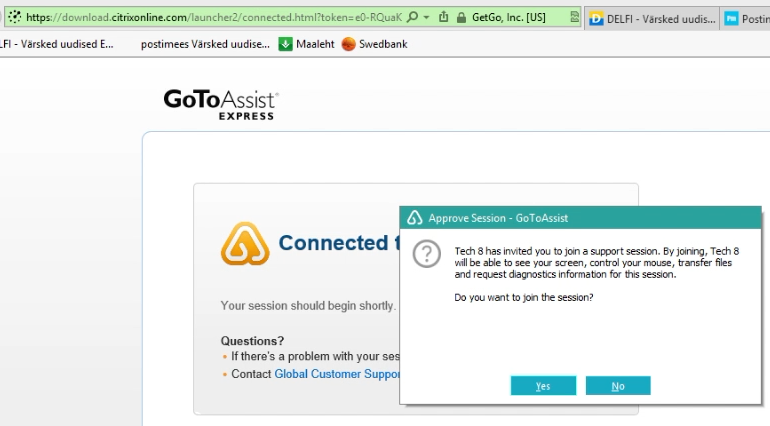The image size is (770, 426).
Task: Open the DELFI Värsked uudised bookmark
Action: coord(56,44)
